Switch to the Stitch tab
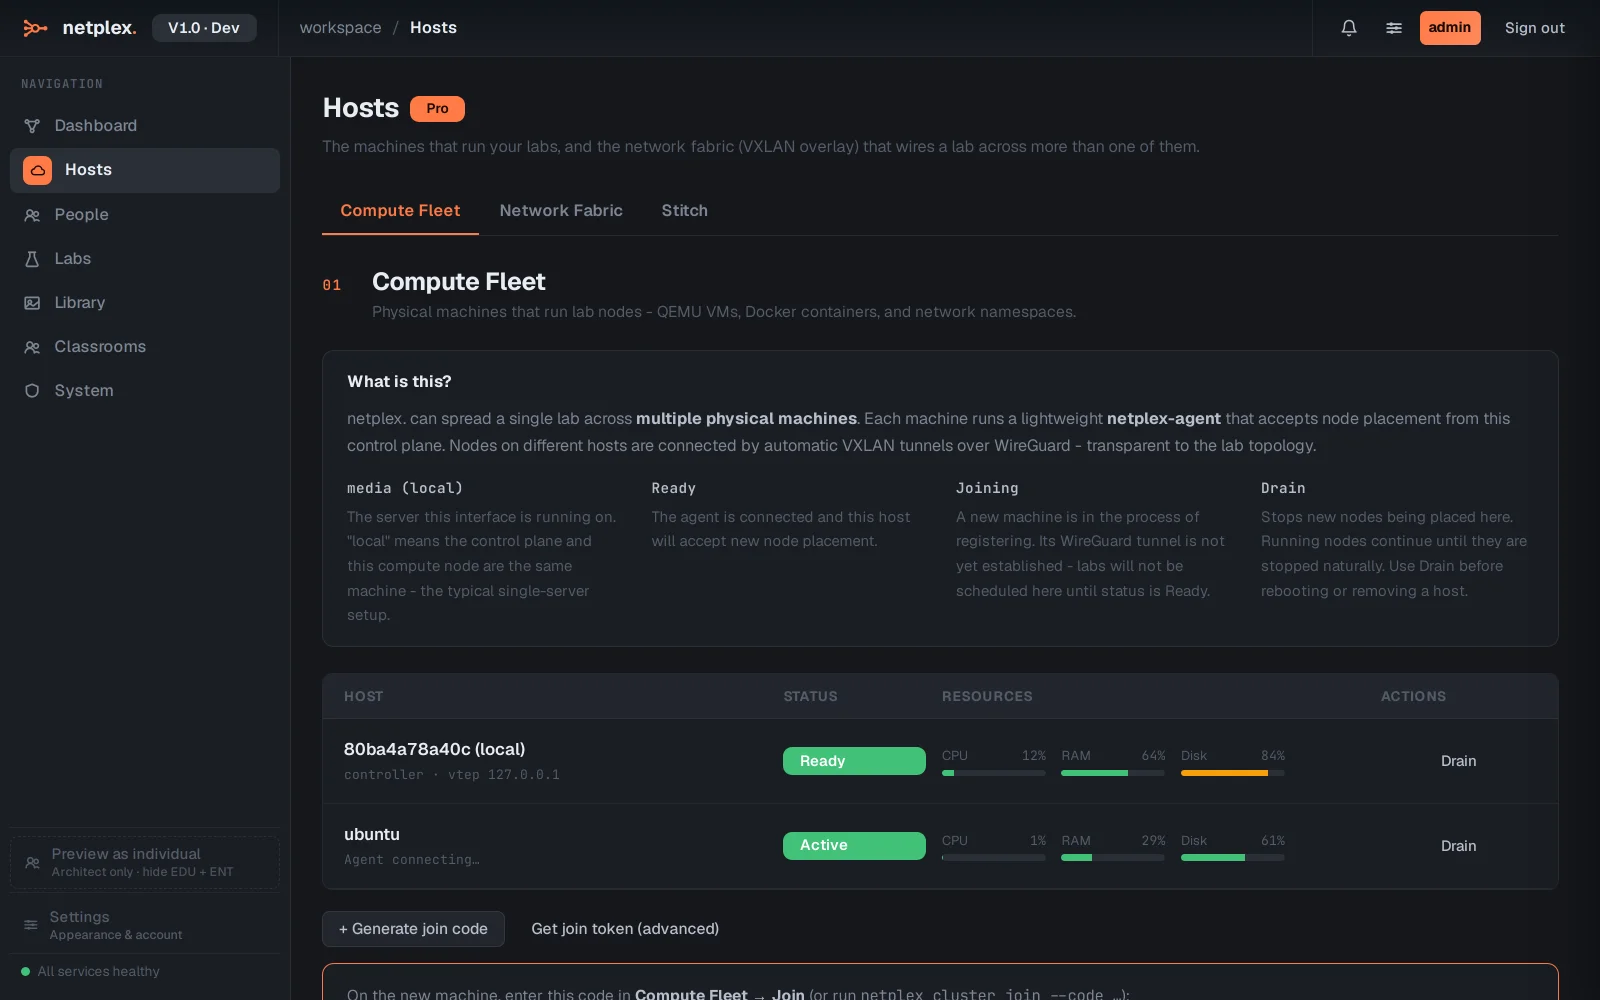Image resolution: width=1600 pixels, height=1000 pixels. 684,211
